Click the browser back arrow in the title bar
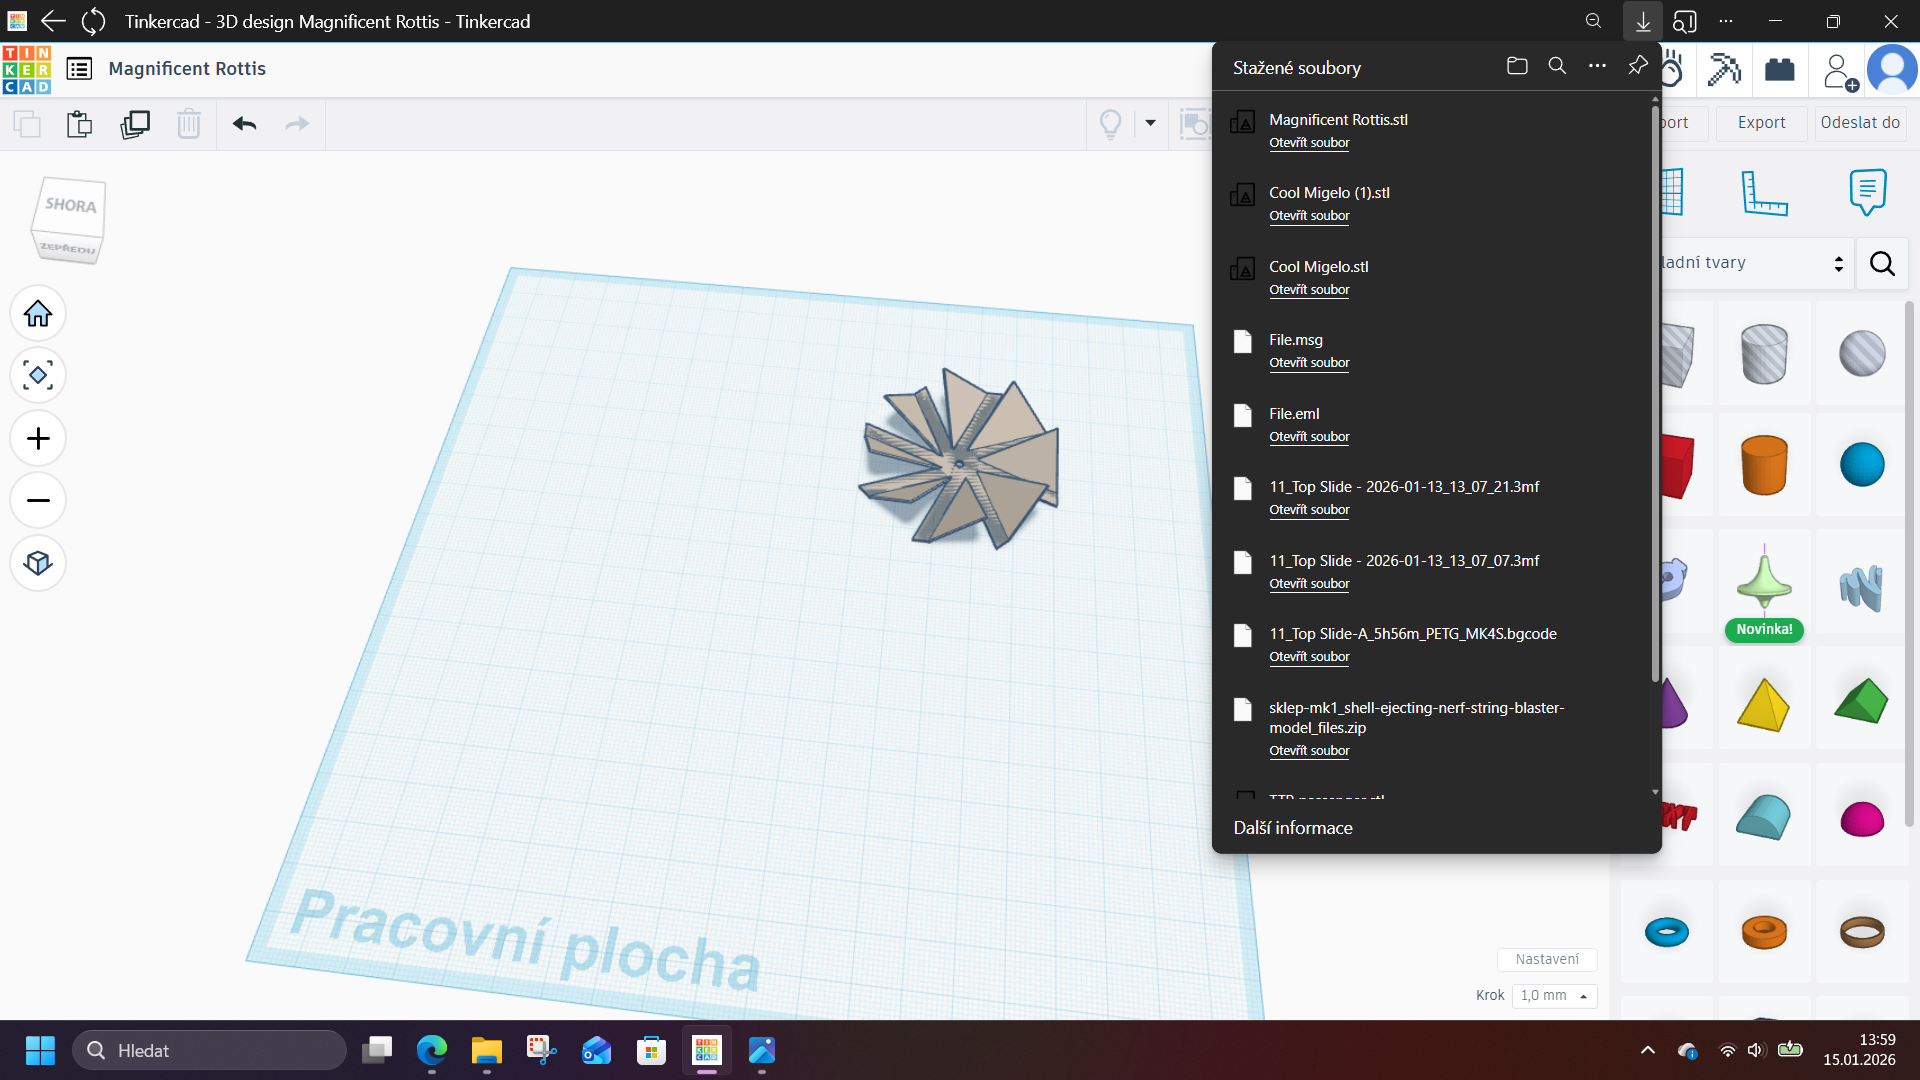 coord(53,21)
